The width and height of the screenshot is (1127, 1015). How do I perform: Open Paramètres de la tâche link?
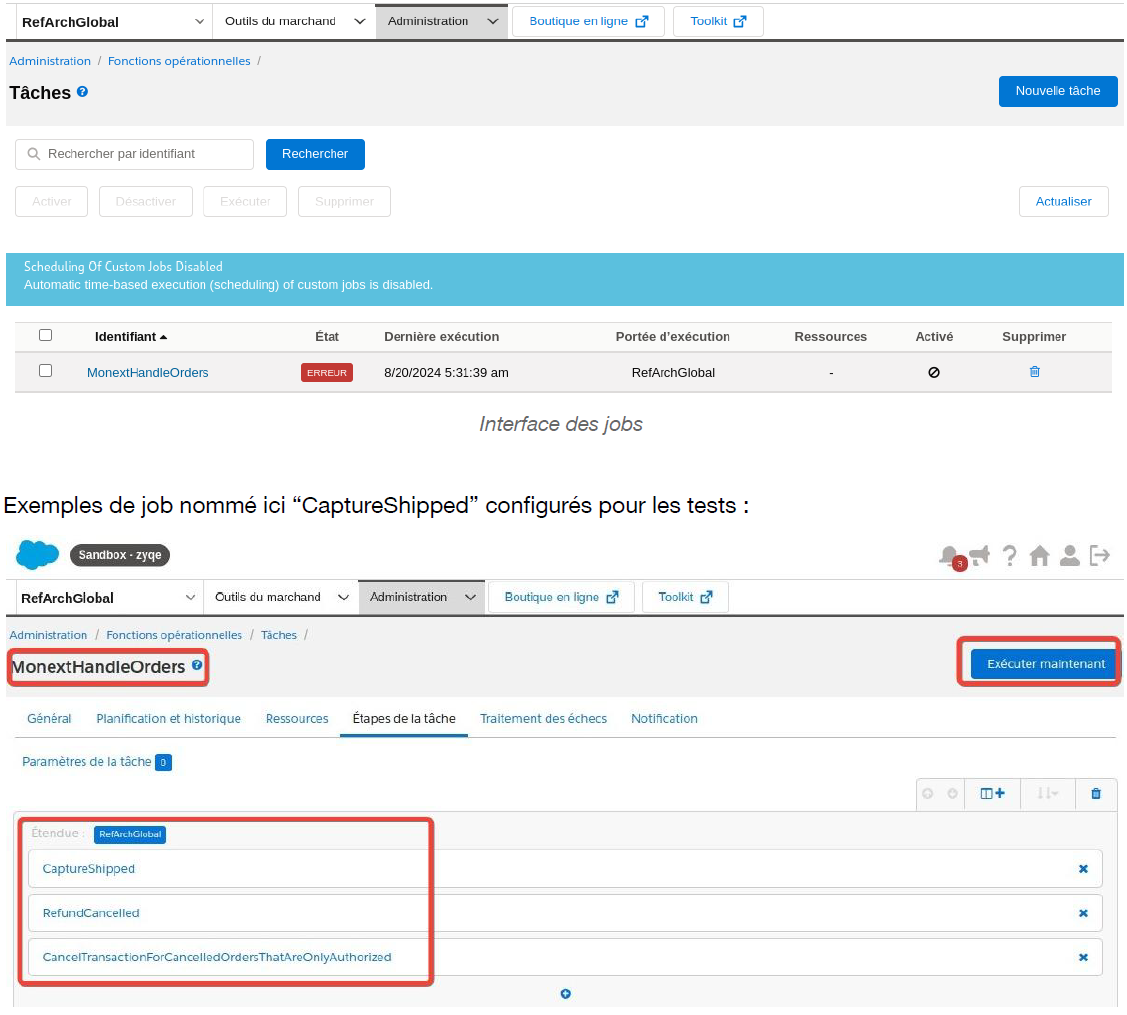[x=86, y=761]
